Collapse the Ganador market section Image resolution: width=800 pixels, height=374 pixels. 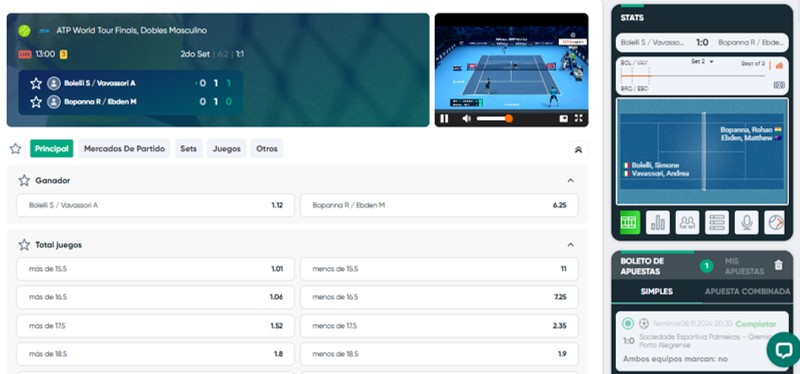coord(570,180)
